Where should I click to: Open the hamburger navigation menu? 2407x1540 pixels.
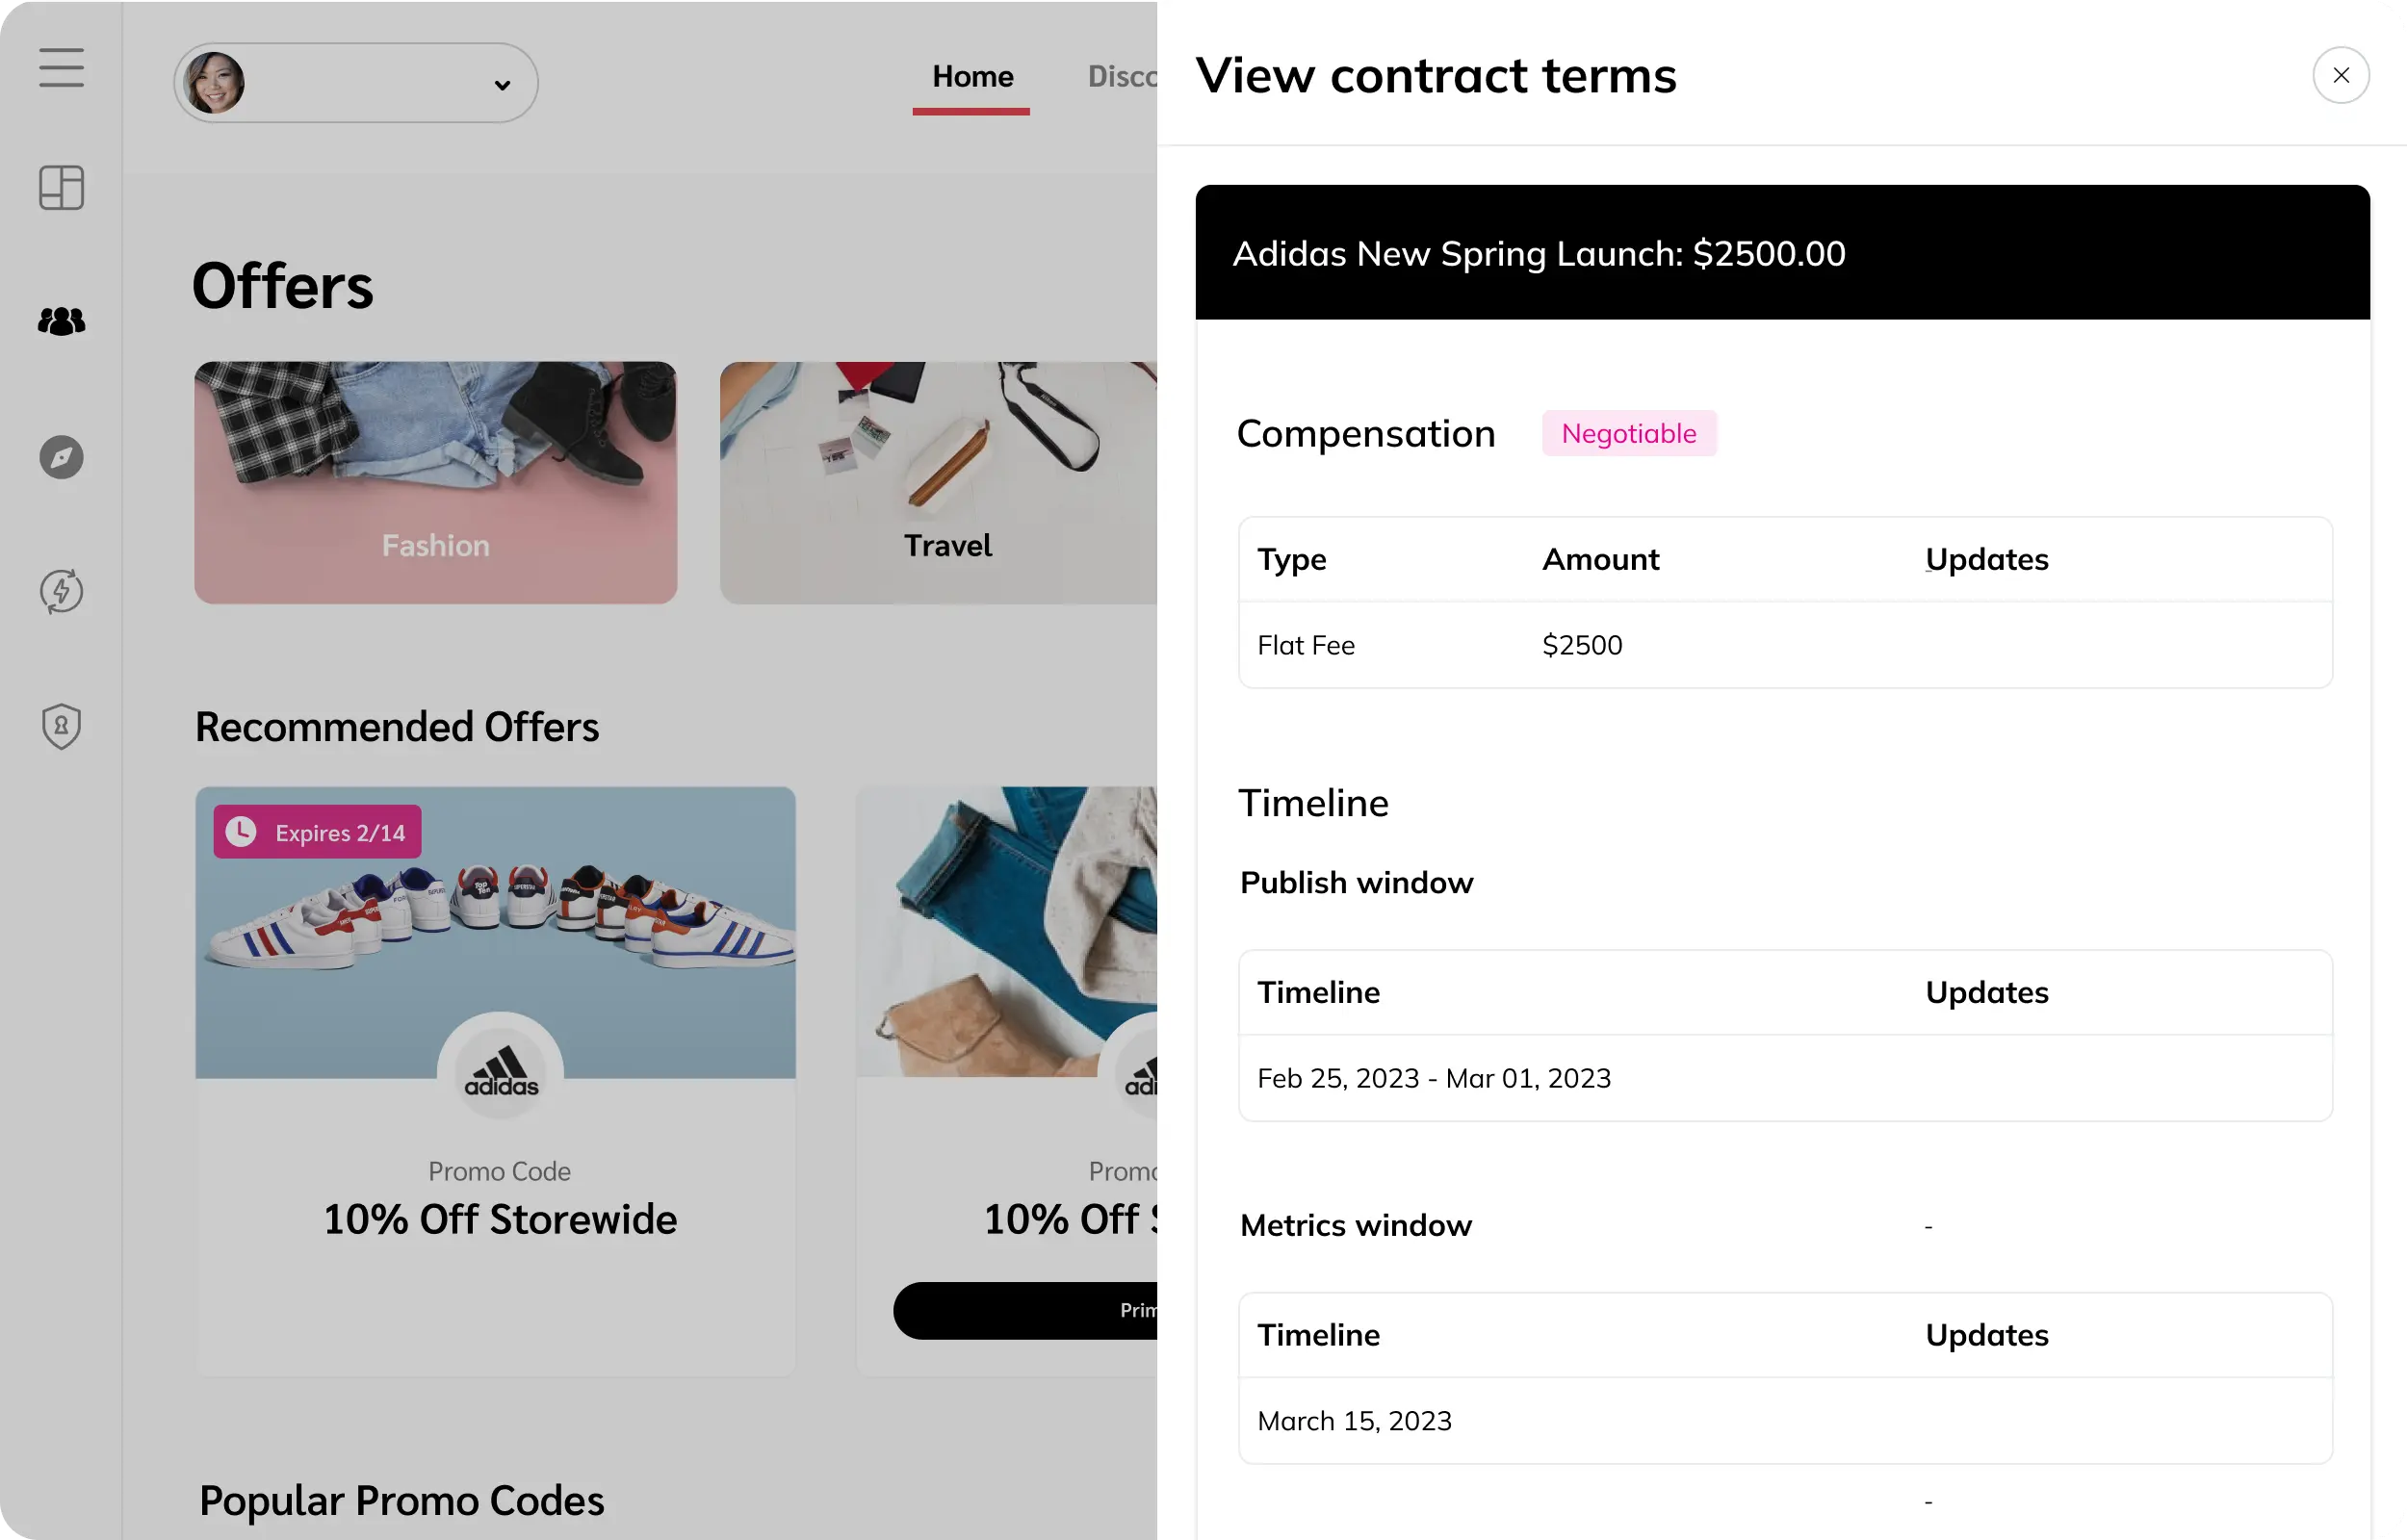[61, 69]
